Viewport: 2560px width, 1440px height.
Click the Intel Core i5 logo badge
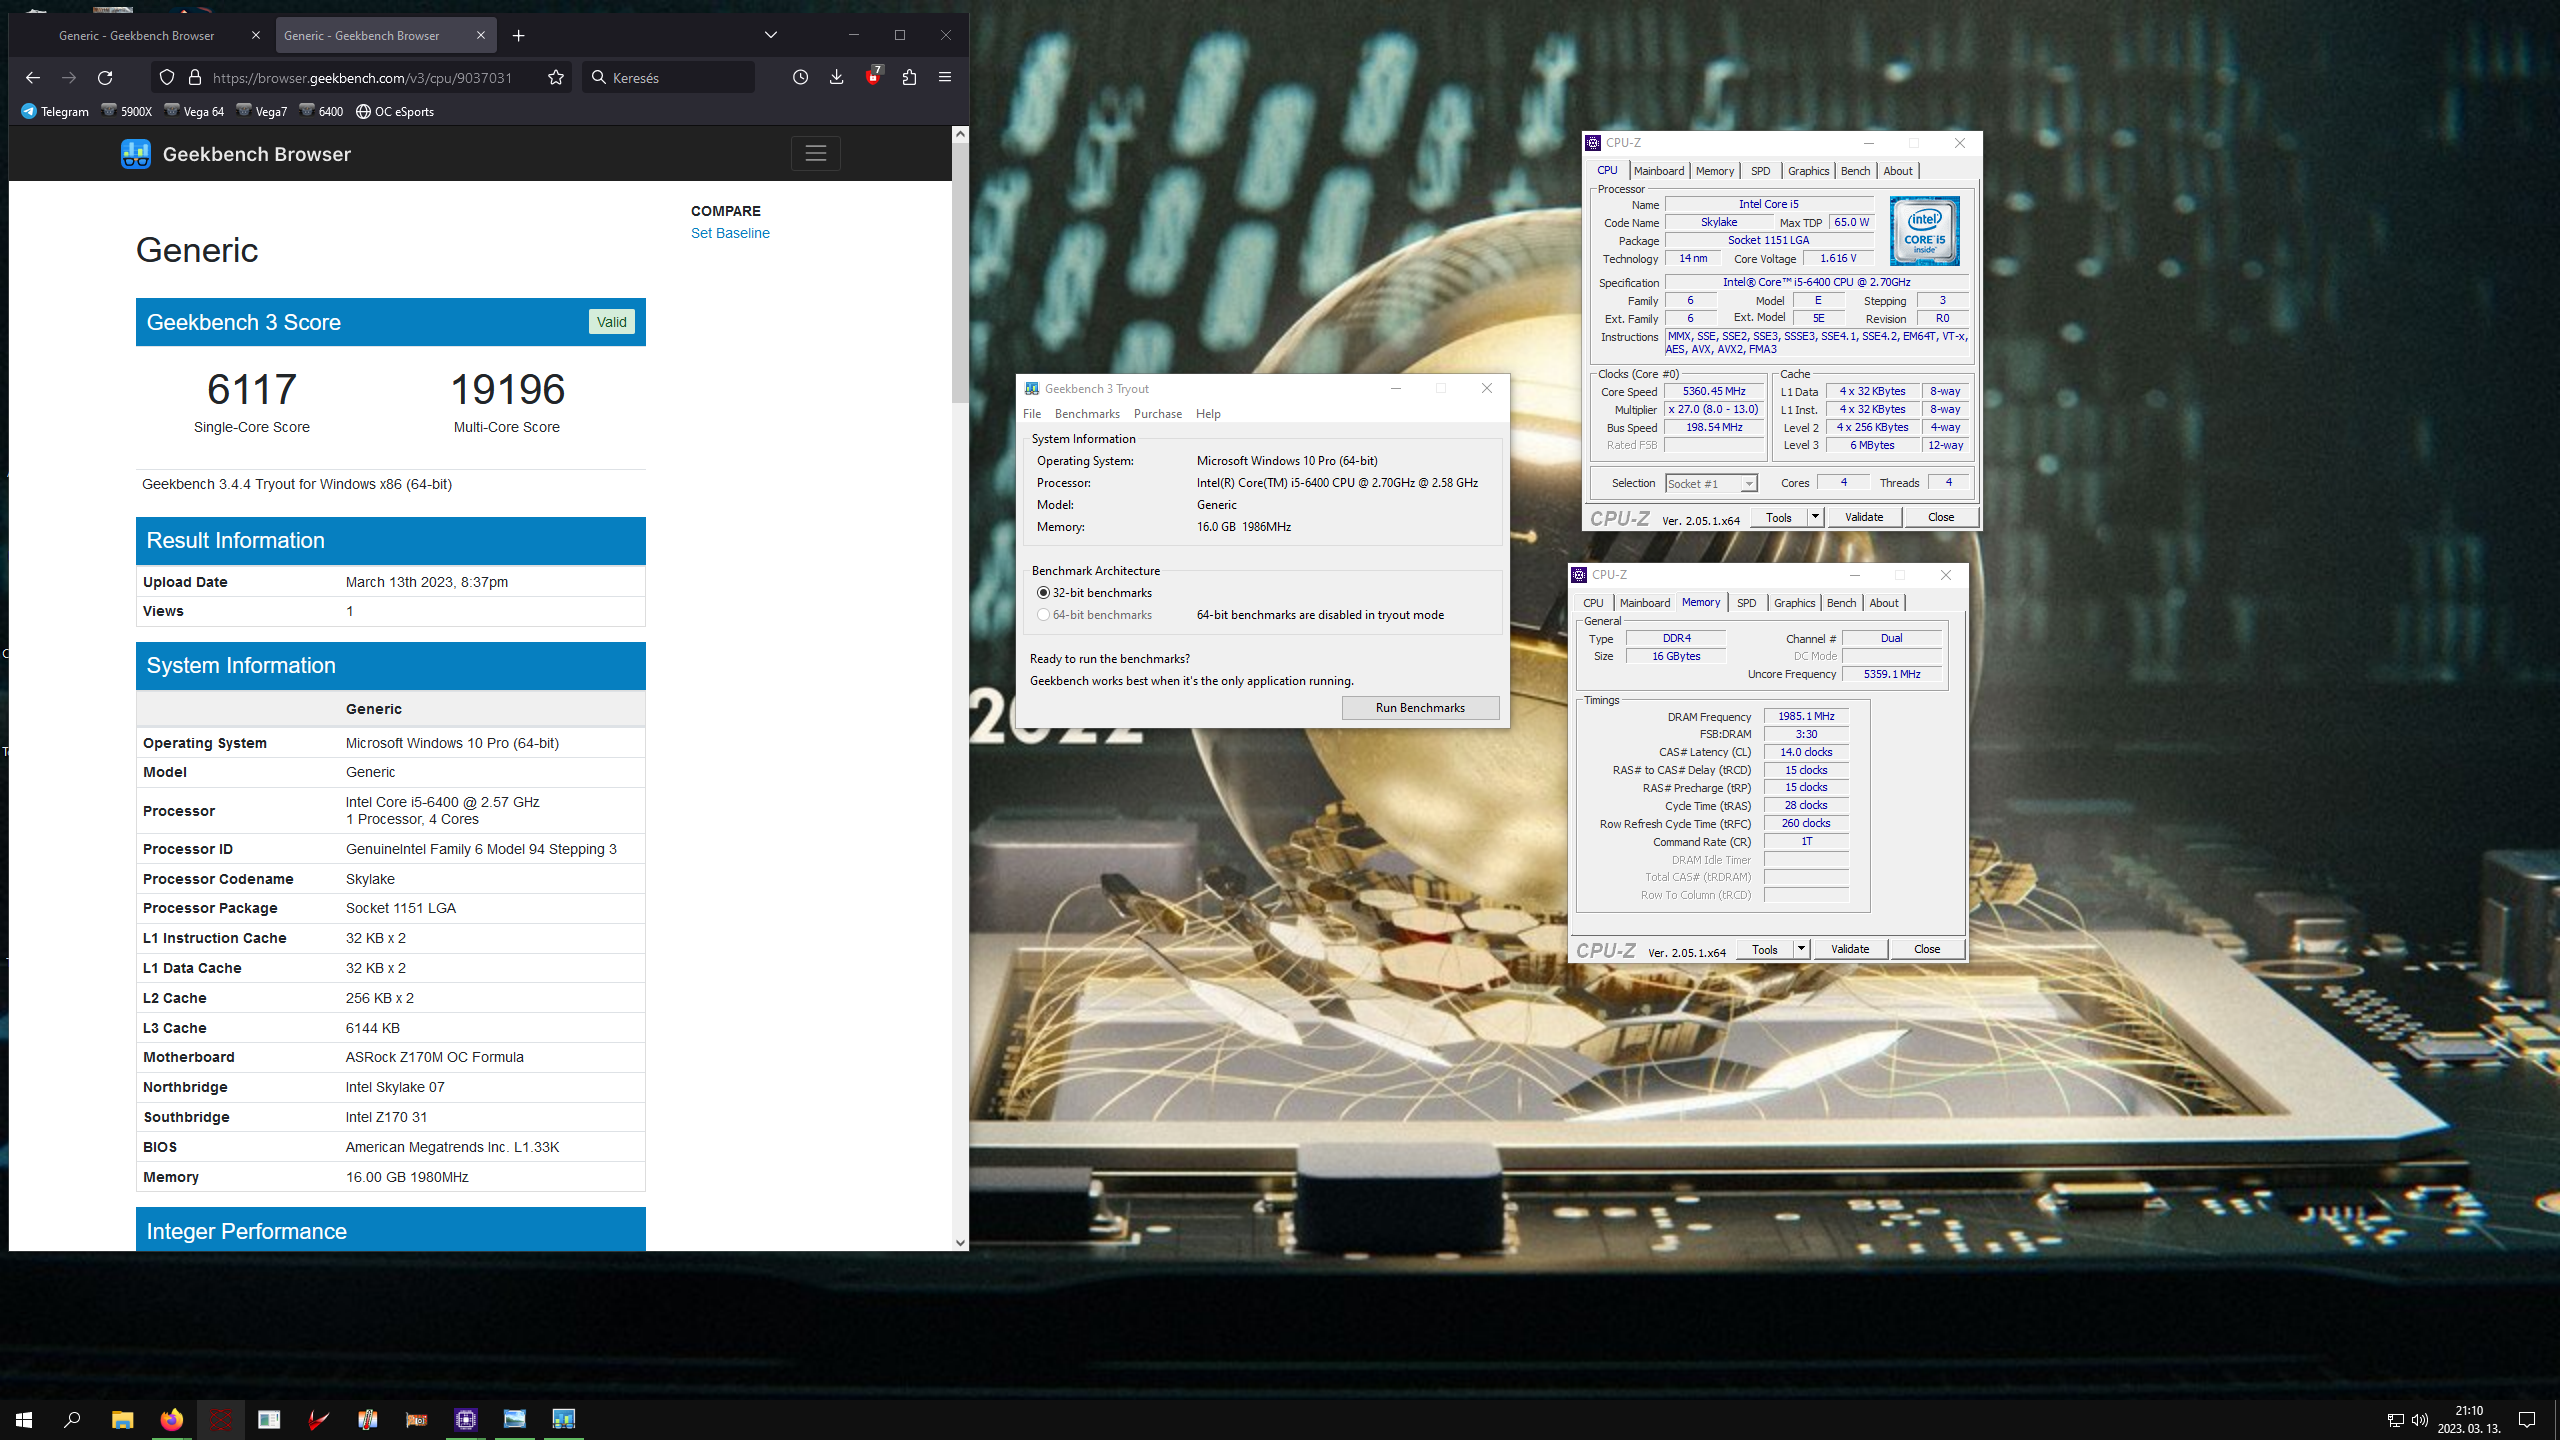pyautogui.click(x=1925, y=231)
